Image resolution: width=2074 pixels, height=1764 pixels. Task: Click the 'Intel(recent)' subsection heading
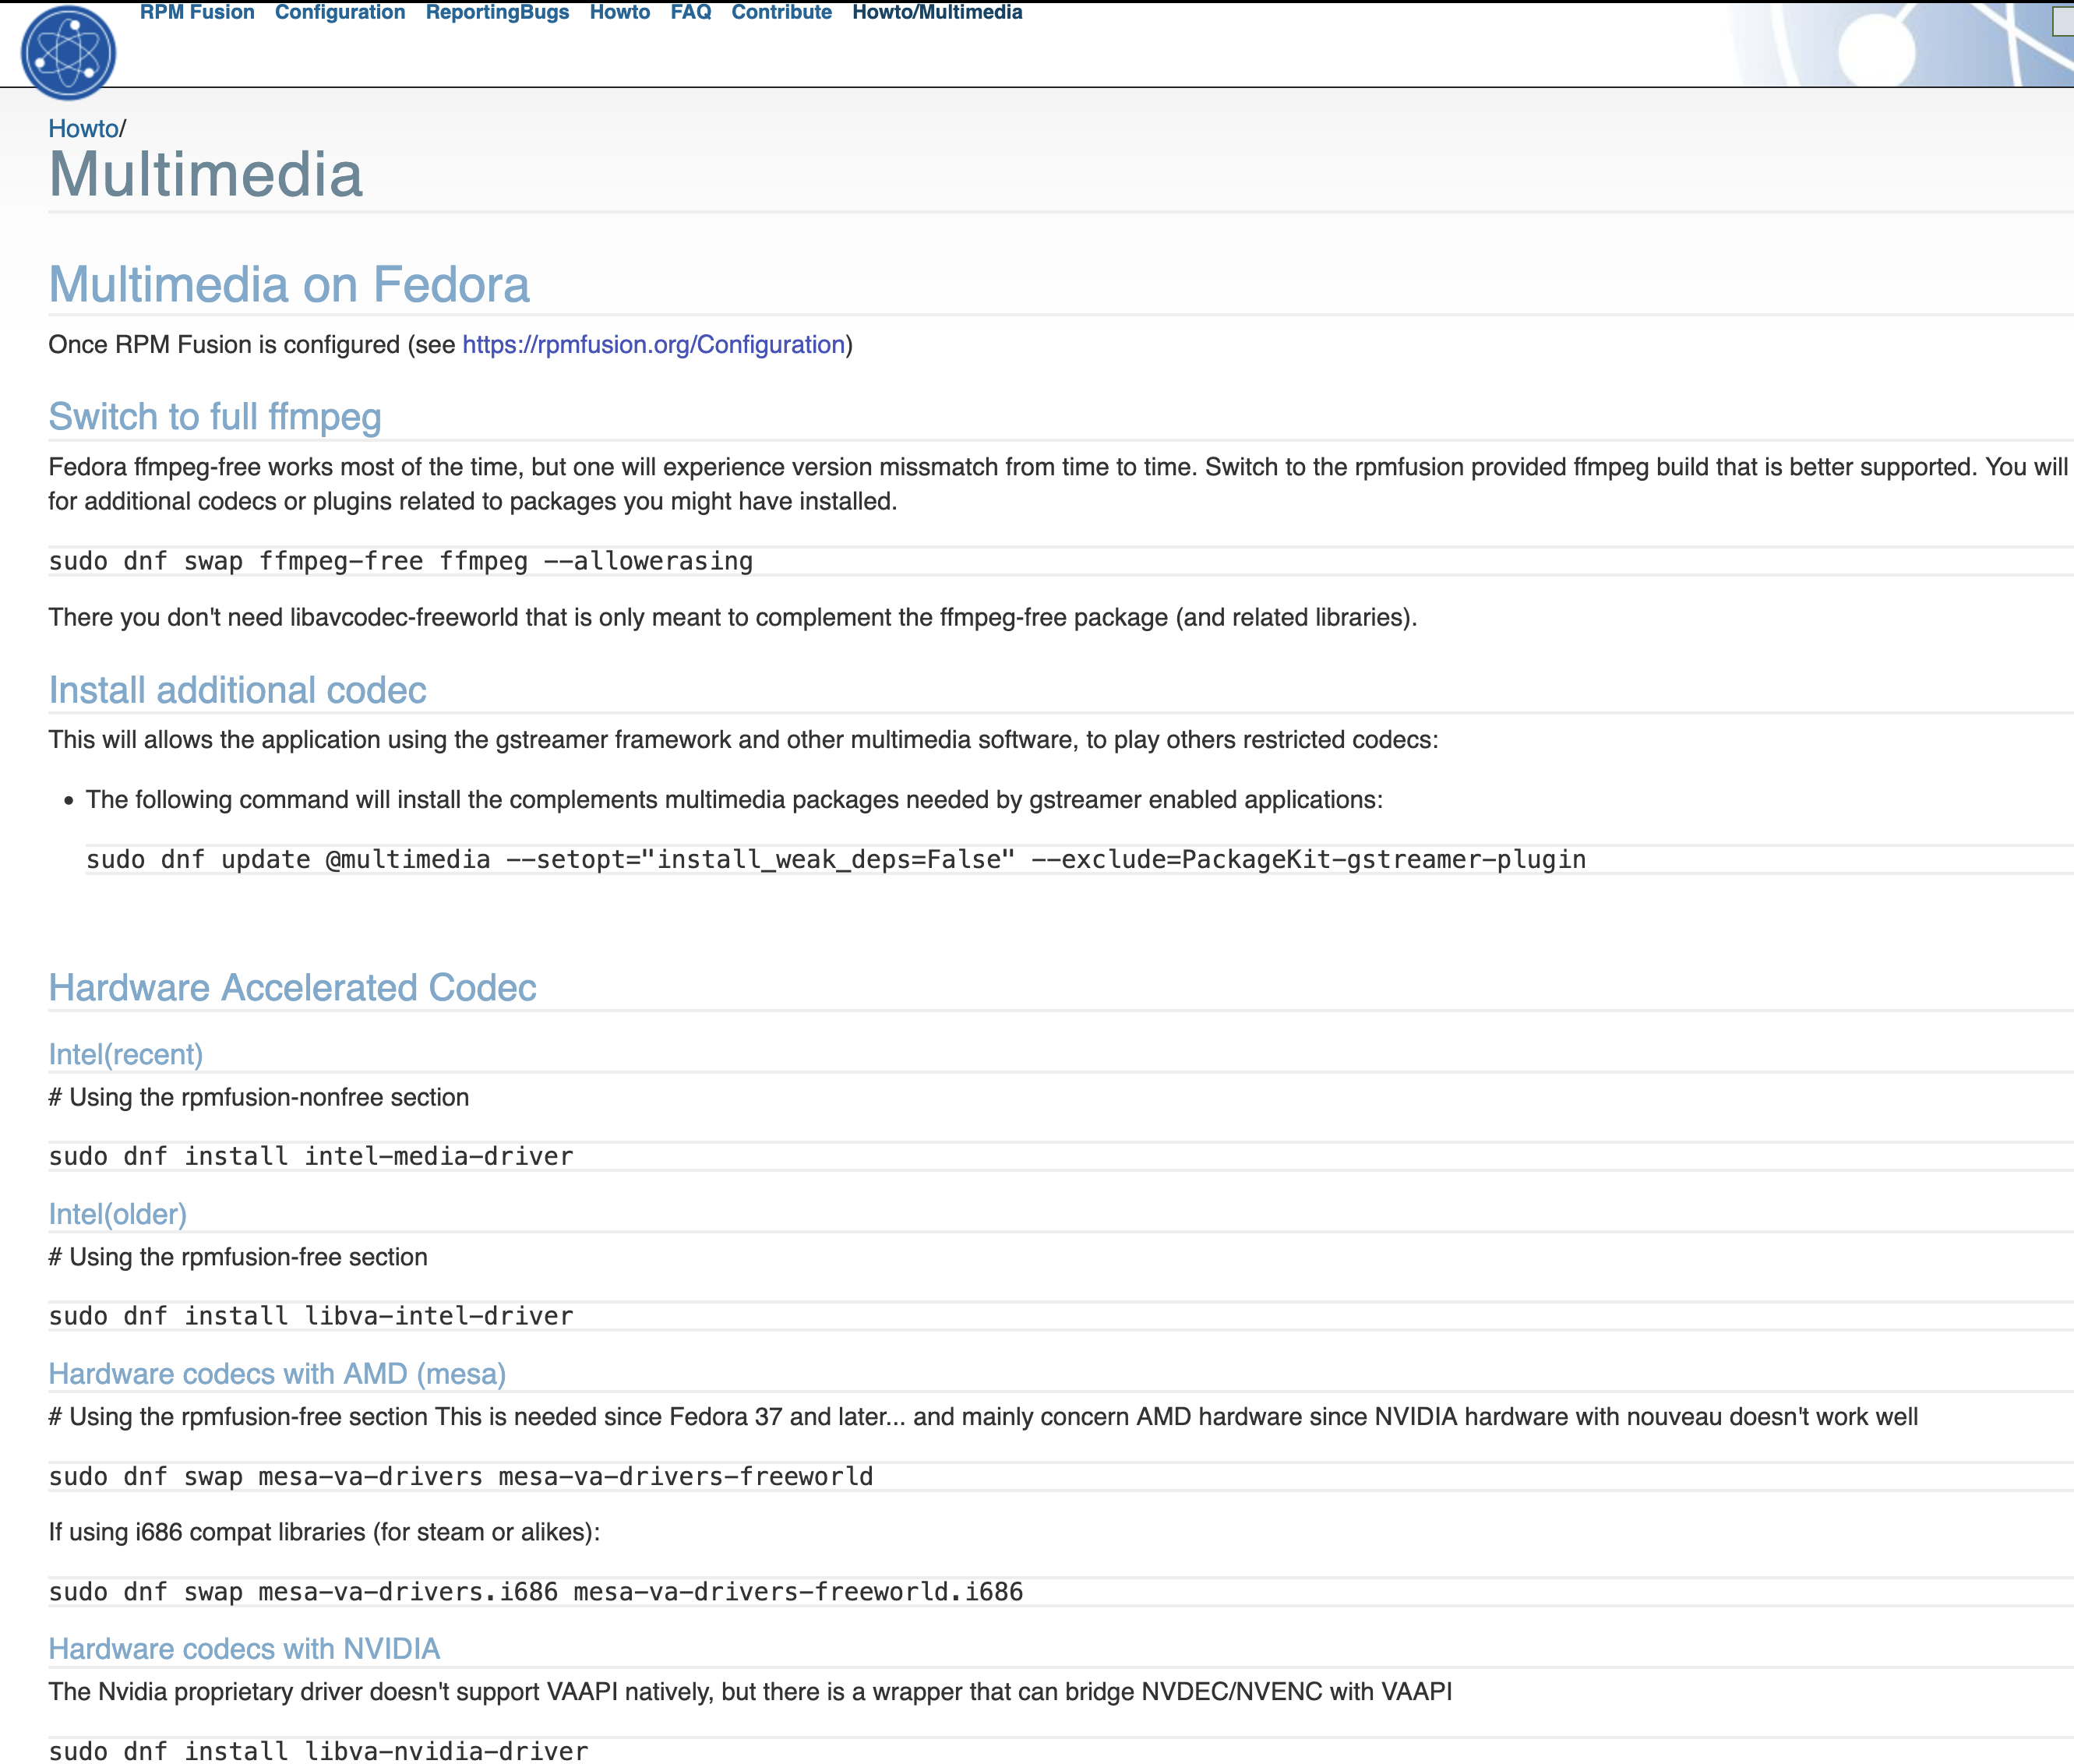coord(126,1054)
